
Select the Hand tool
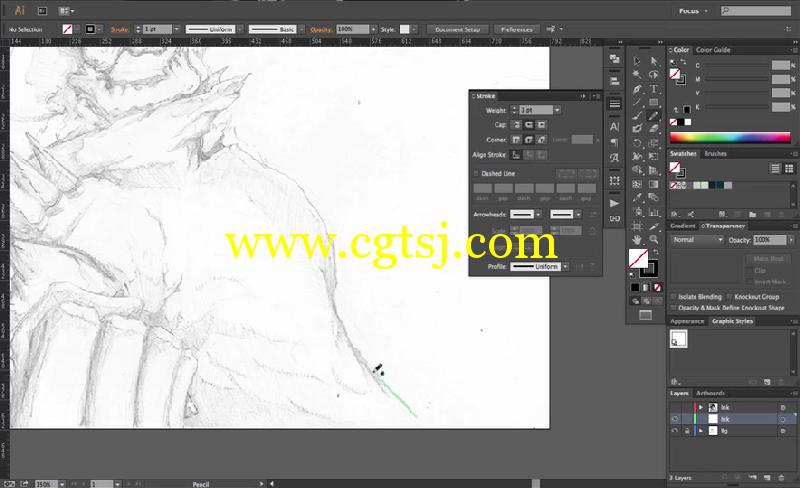click(637, 239)
